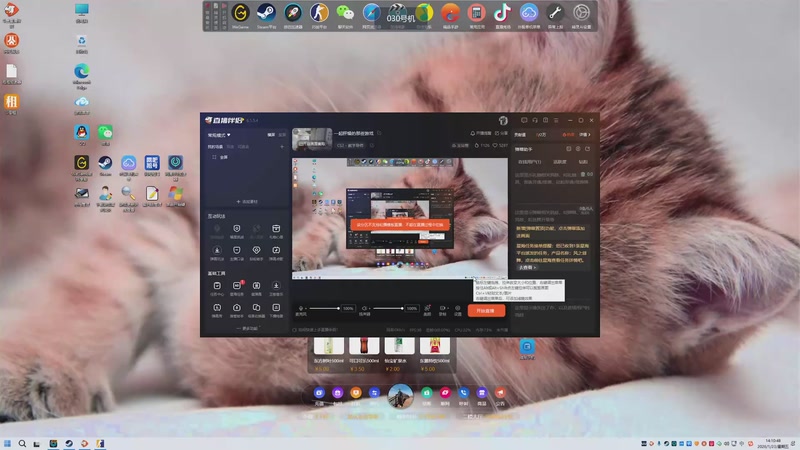This screenshot has height=450, width=800.
Task: Open the calculator icon in top dock
Action: (x=477, y=13)
